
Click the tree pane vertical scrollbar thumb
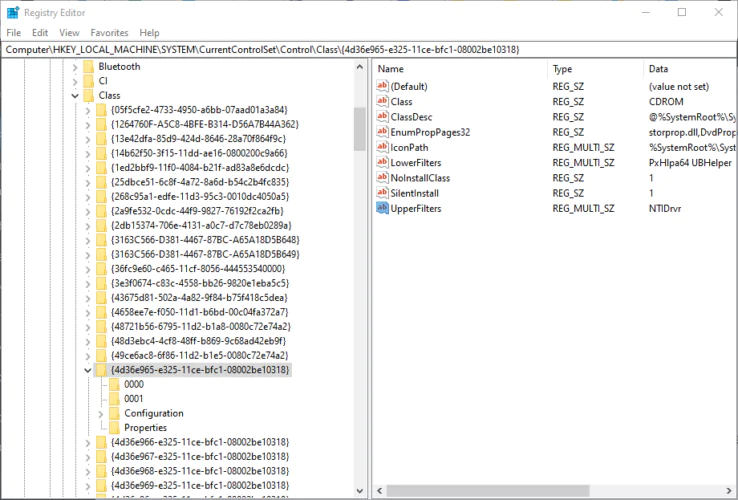pyautogui.click(x=360, y=128)
